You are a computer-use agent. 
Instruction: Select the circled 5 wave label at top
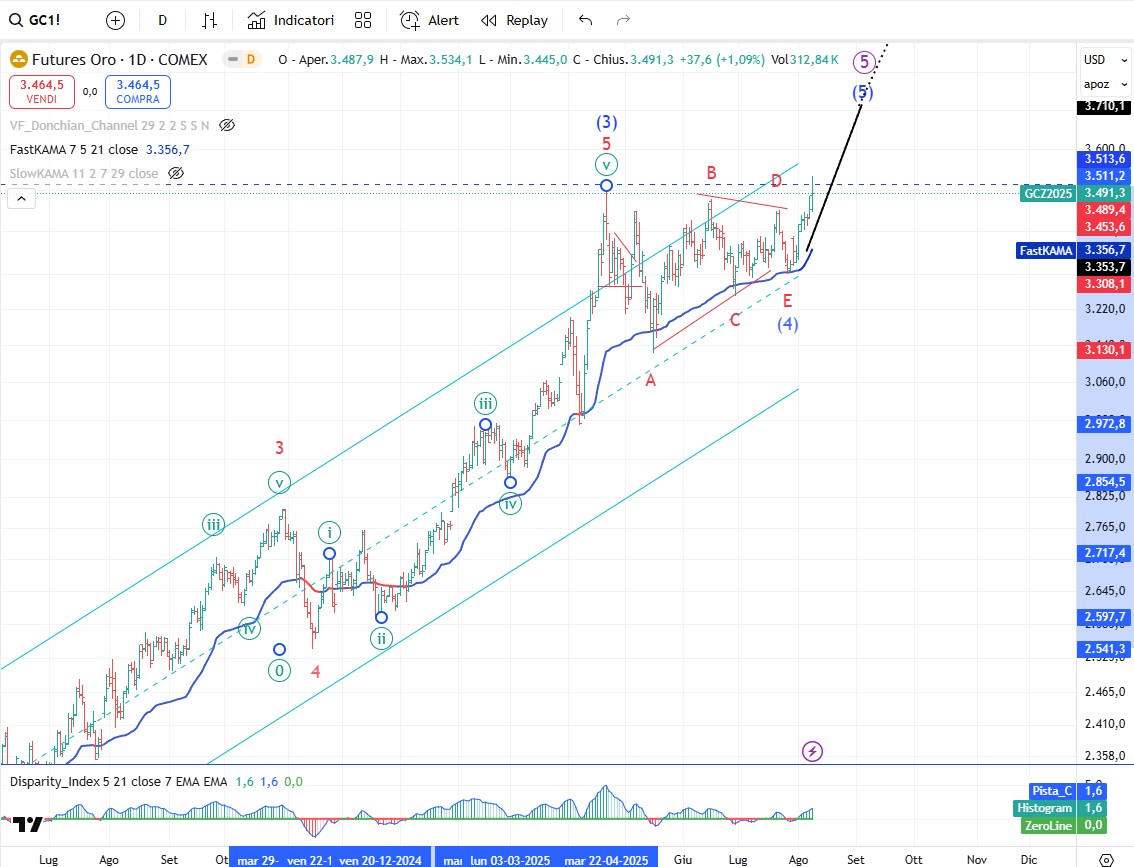(864, 62)
